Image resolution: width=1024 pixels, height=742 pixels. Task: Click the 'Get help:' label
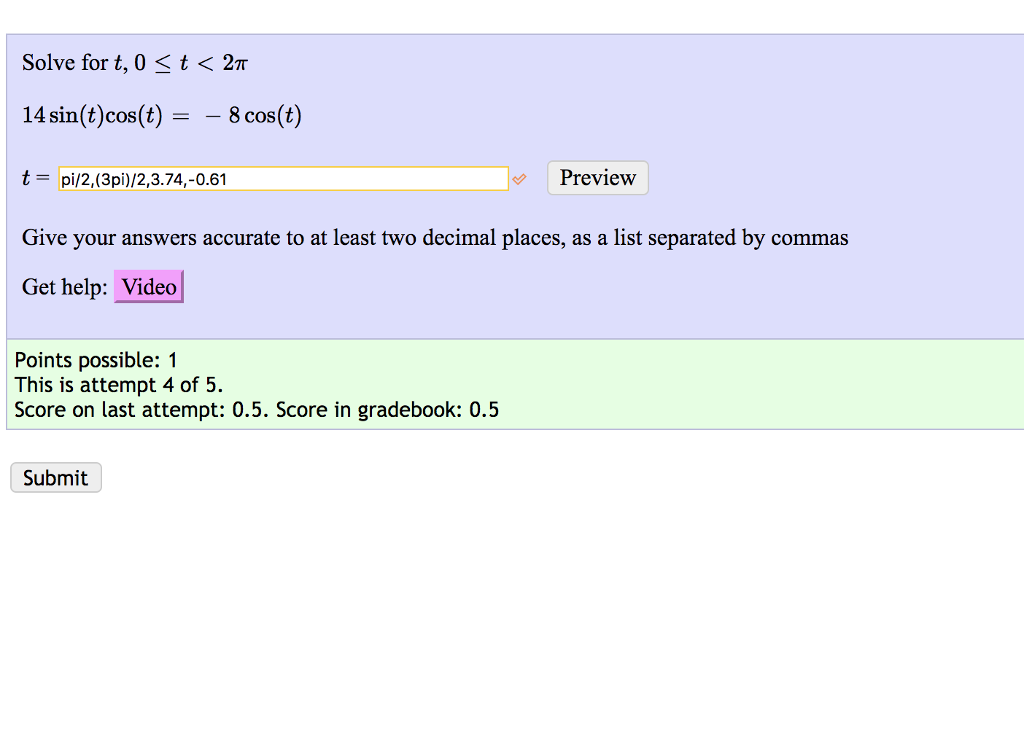coord(62,287)
